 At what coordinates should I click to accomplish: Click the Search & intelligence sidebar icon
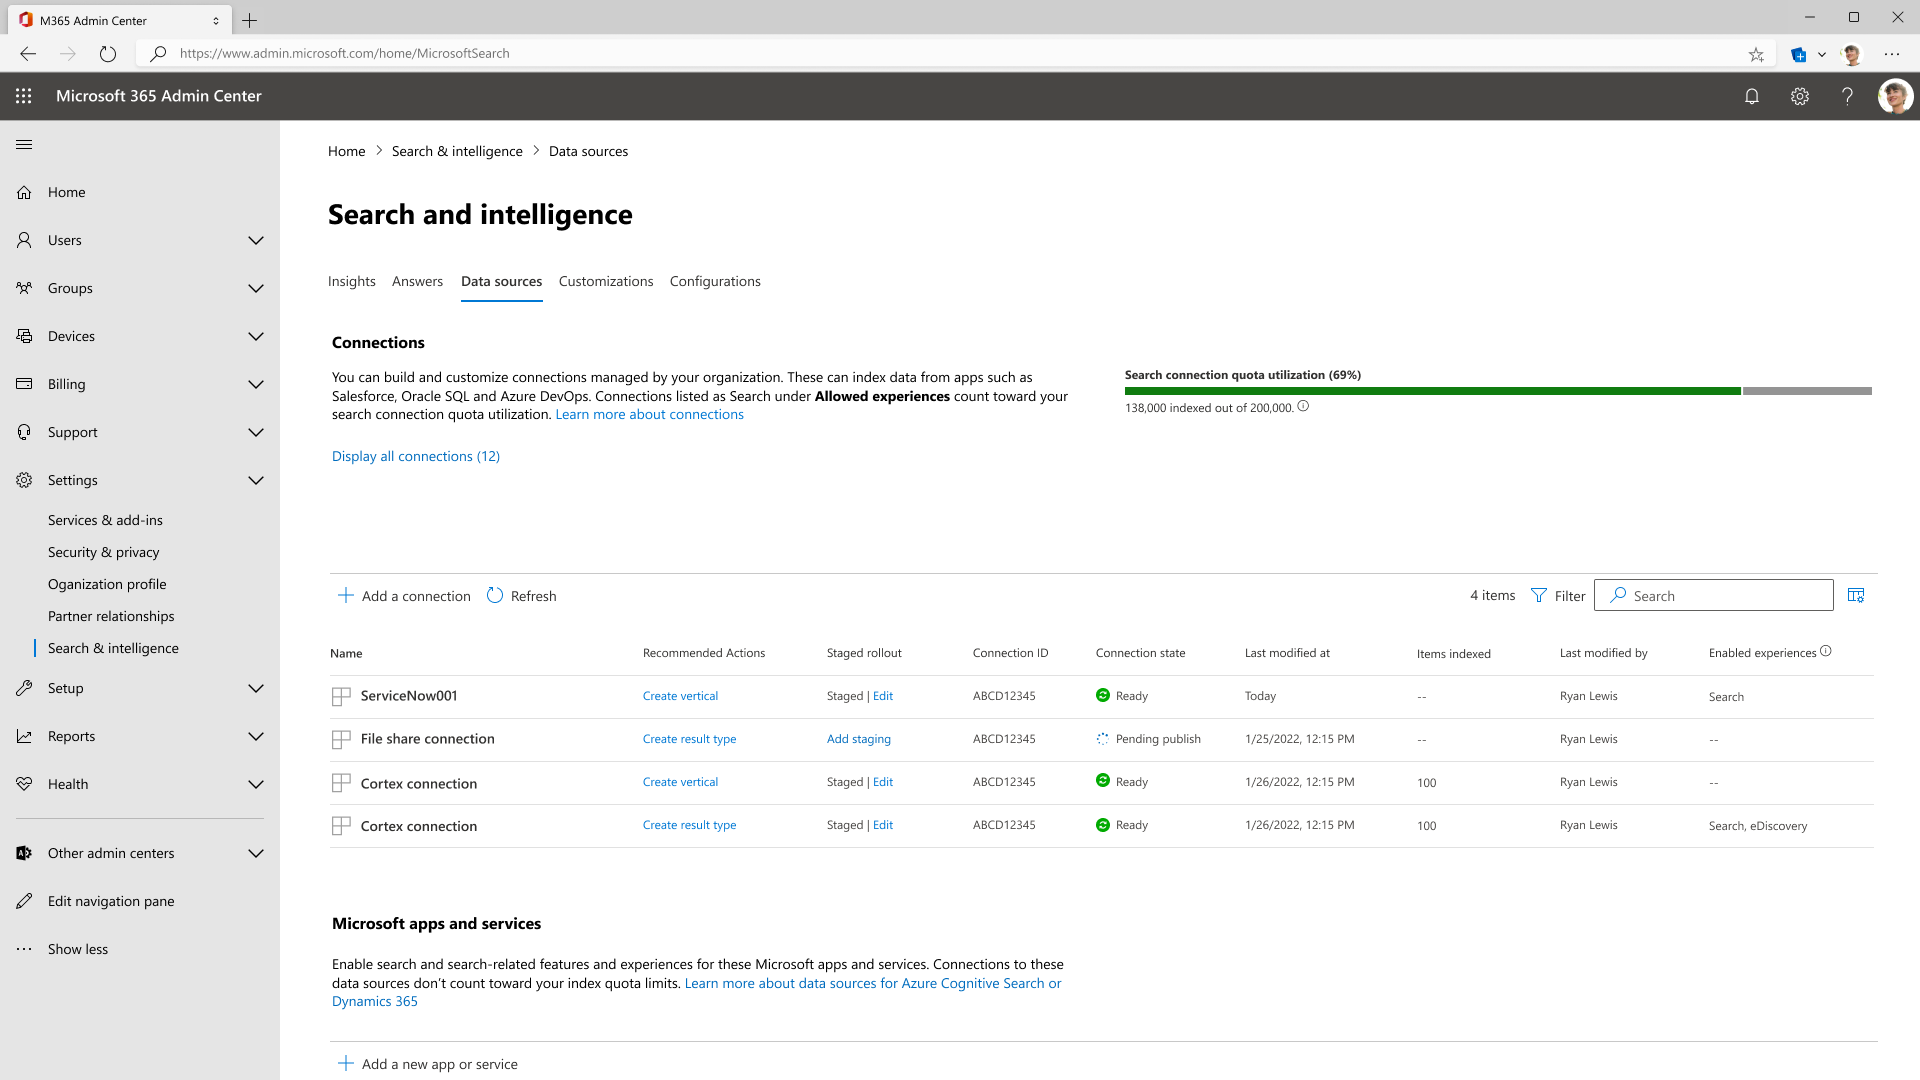[112, 647]
